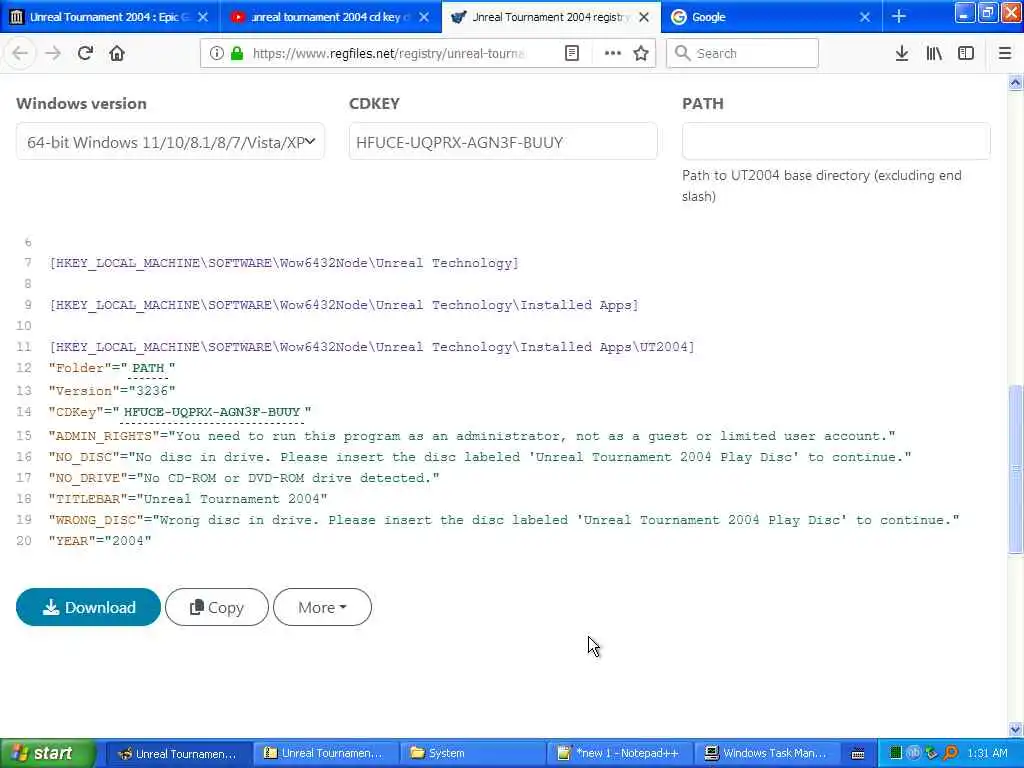The image size is (1024, 768).
Task: Click line 11 Installed Apps\UT2004 key
Action: pyautogui.click(x=372, y=347)
